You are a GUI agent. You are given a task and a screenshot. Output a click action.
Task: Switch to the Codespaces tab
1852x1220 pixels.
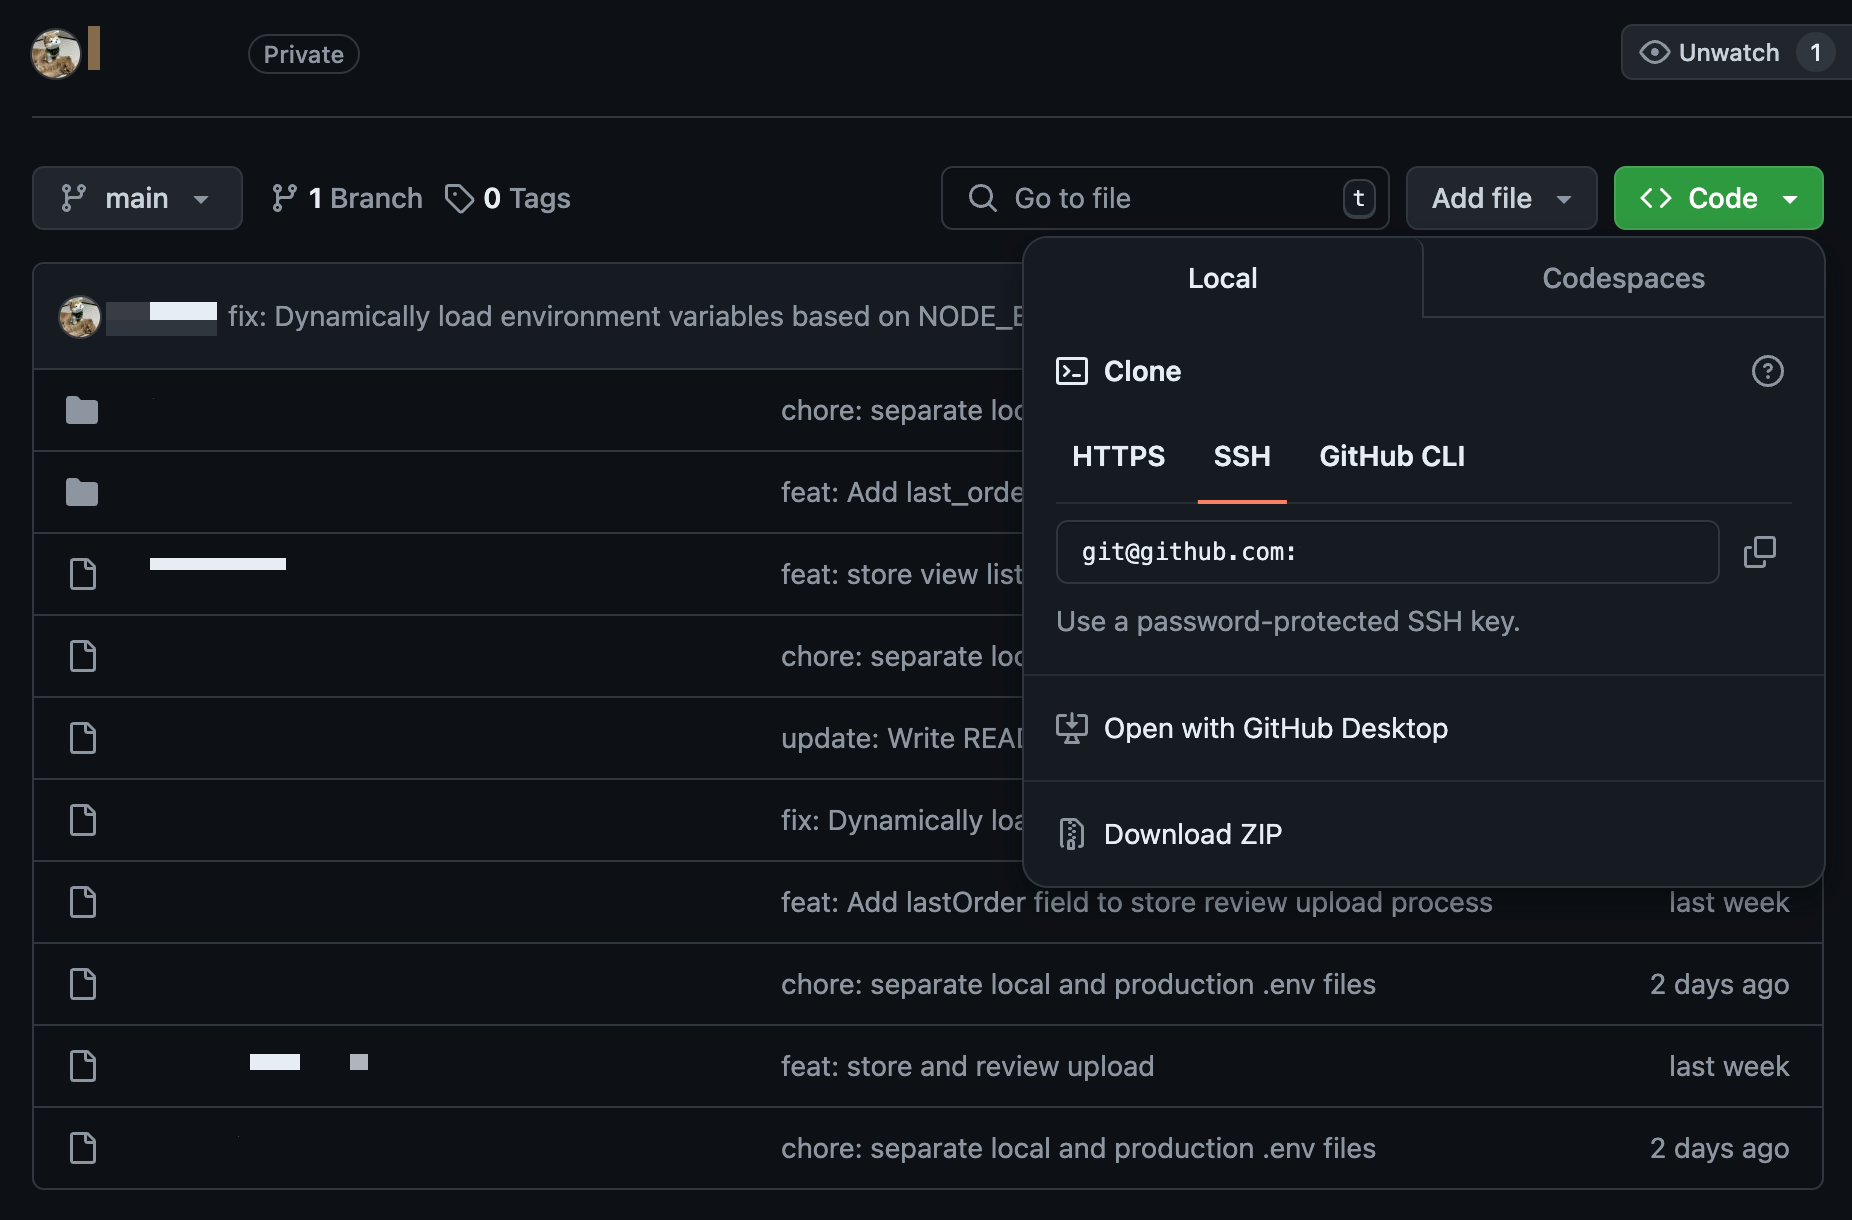[x=1623, y=278]
